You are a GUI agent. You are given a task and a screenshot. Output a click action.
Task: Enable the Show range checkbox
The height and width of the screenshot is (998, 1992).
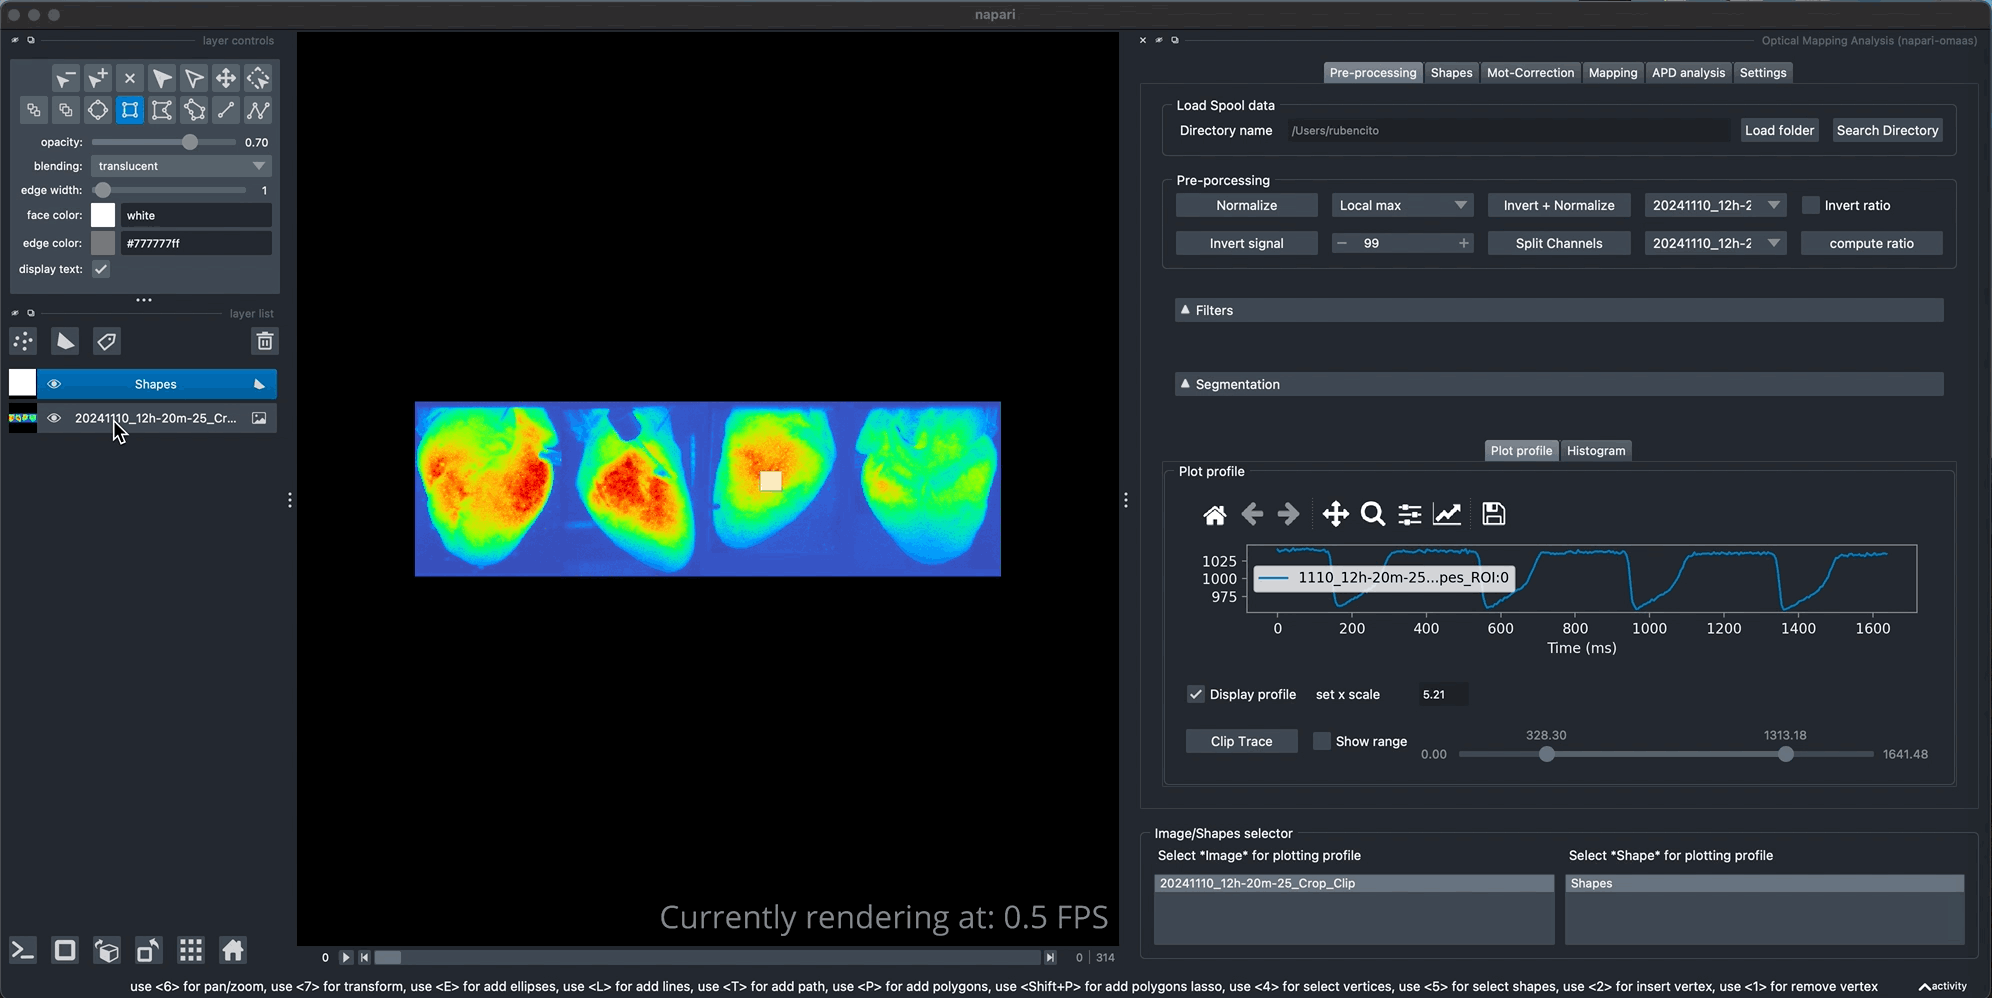[x=1322, y=741]
